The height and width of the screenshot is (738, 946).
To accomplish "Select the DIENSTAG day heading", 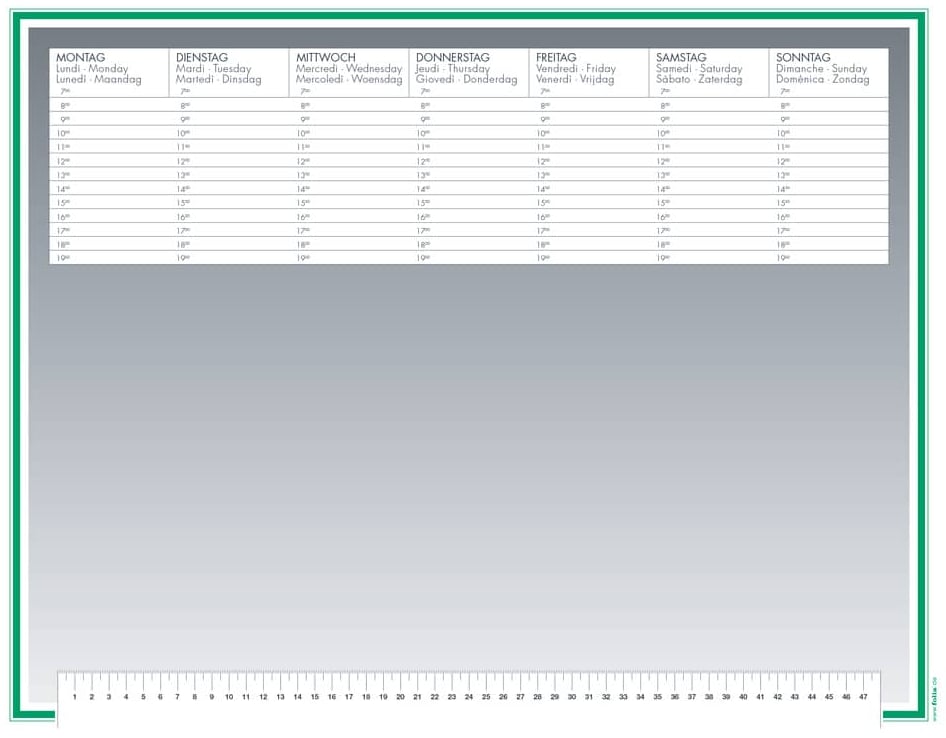I will [x=202, y=58].
